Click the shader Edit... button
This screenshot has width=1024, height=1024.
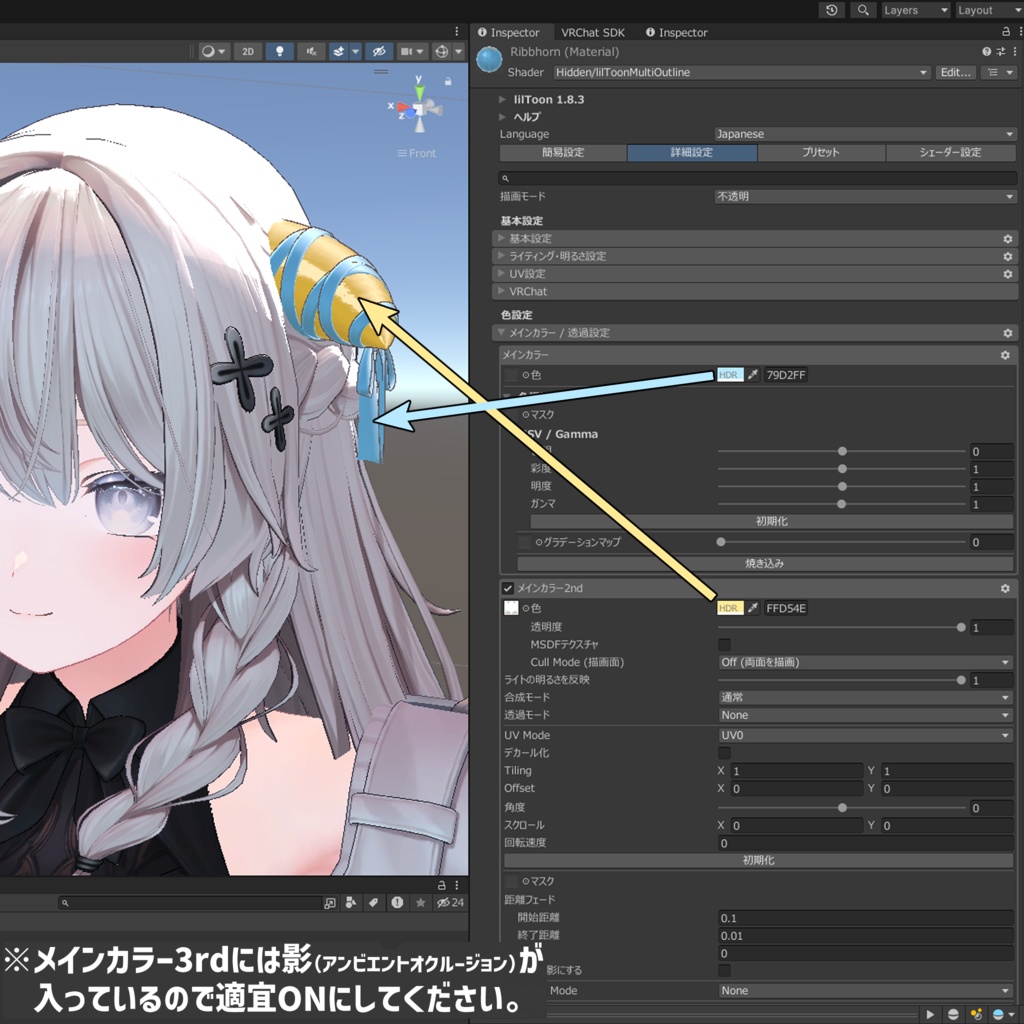point(955,72)
